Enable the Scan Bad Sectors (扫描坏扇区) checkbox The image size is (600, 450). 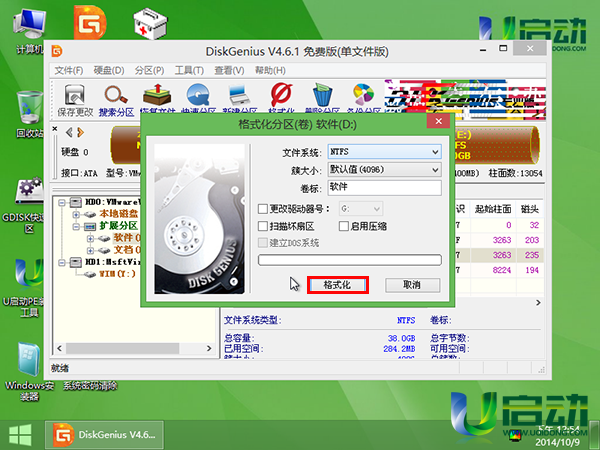(x=263, y=226)
